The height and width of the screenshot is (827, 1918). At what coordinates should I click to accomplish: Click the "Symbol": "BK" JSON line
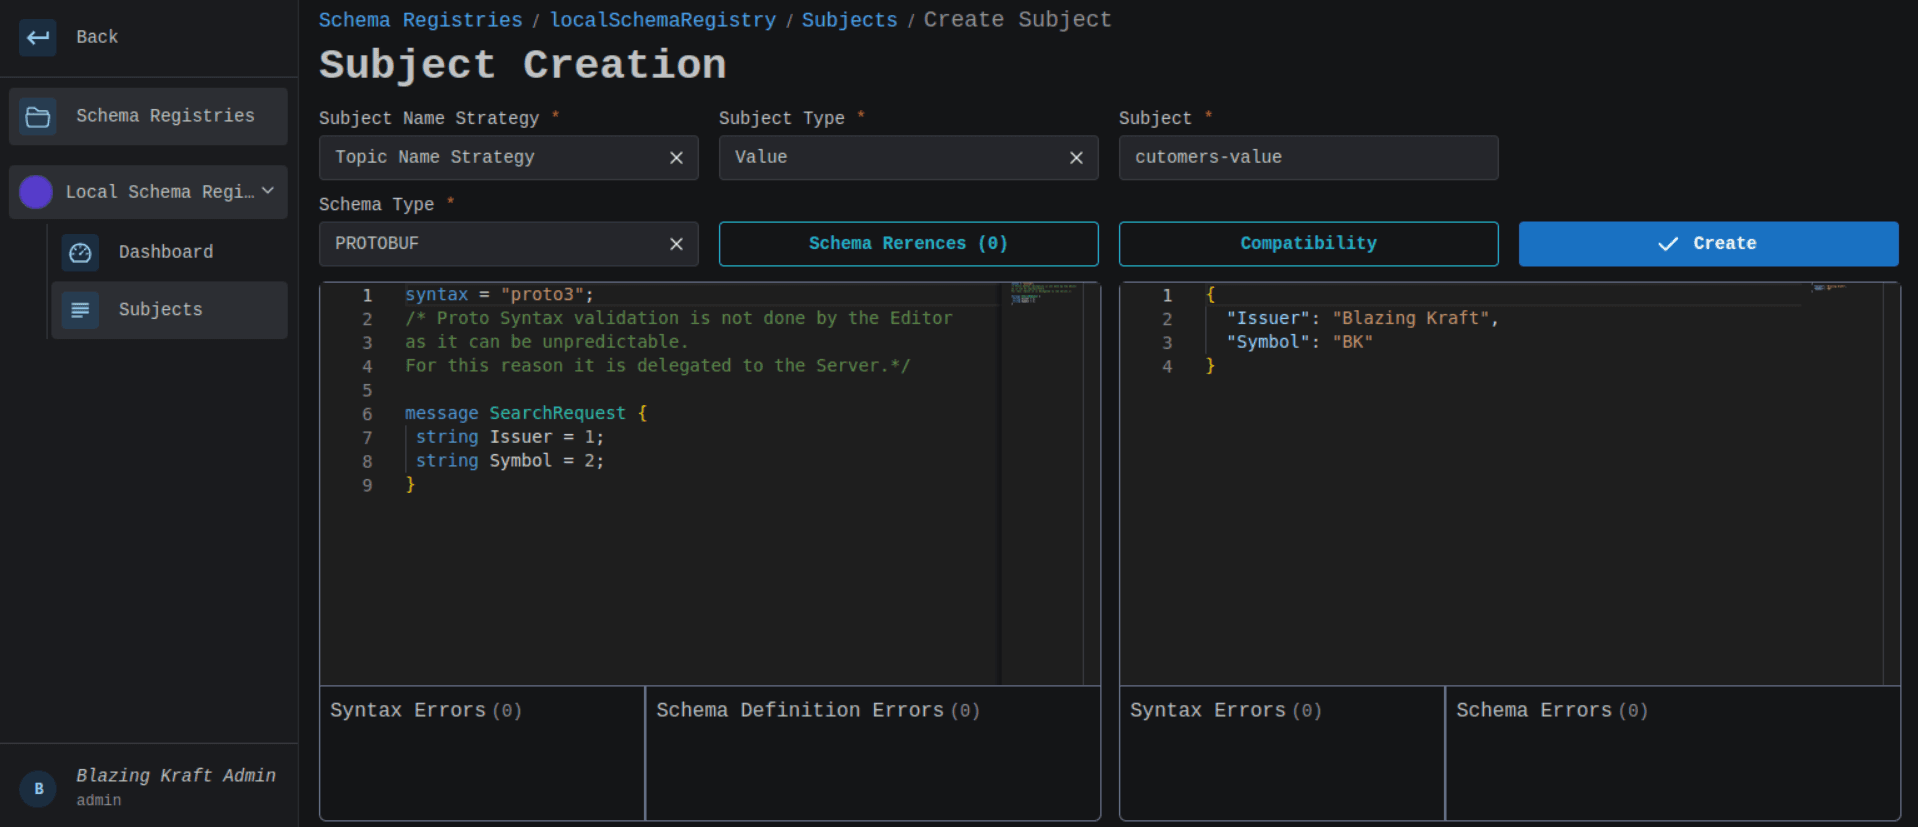tap(1299, 342)
